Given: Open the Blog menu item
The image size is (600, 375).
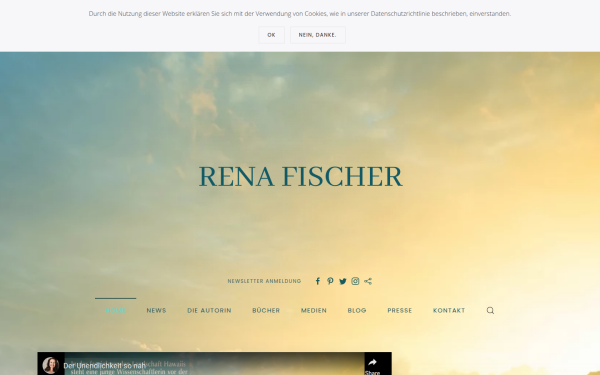Looking at the screenshot, I should 357,310.
